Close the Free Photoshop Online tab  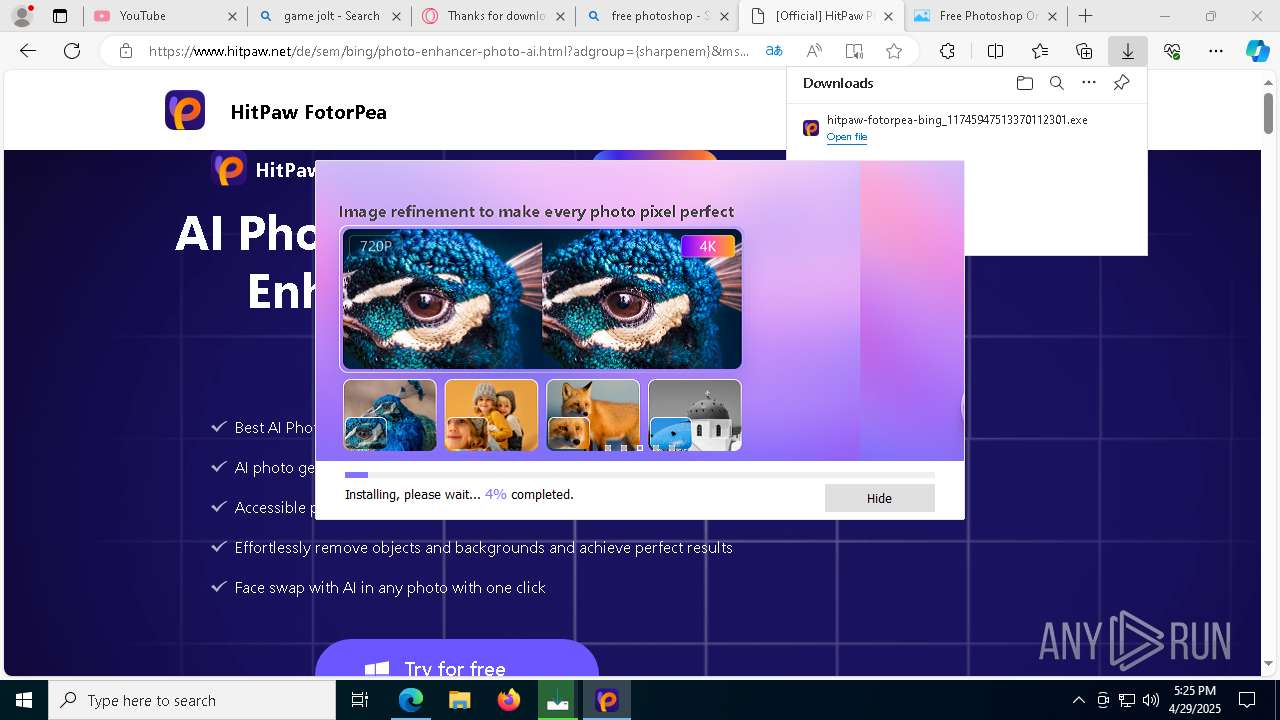click(1052, 16)
